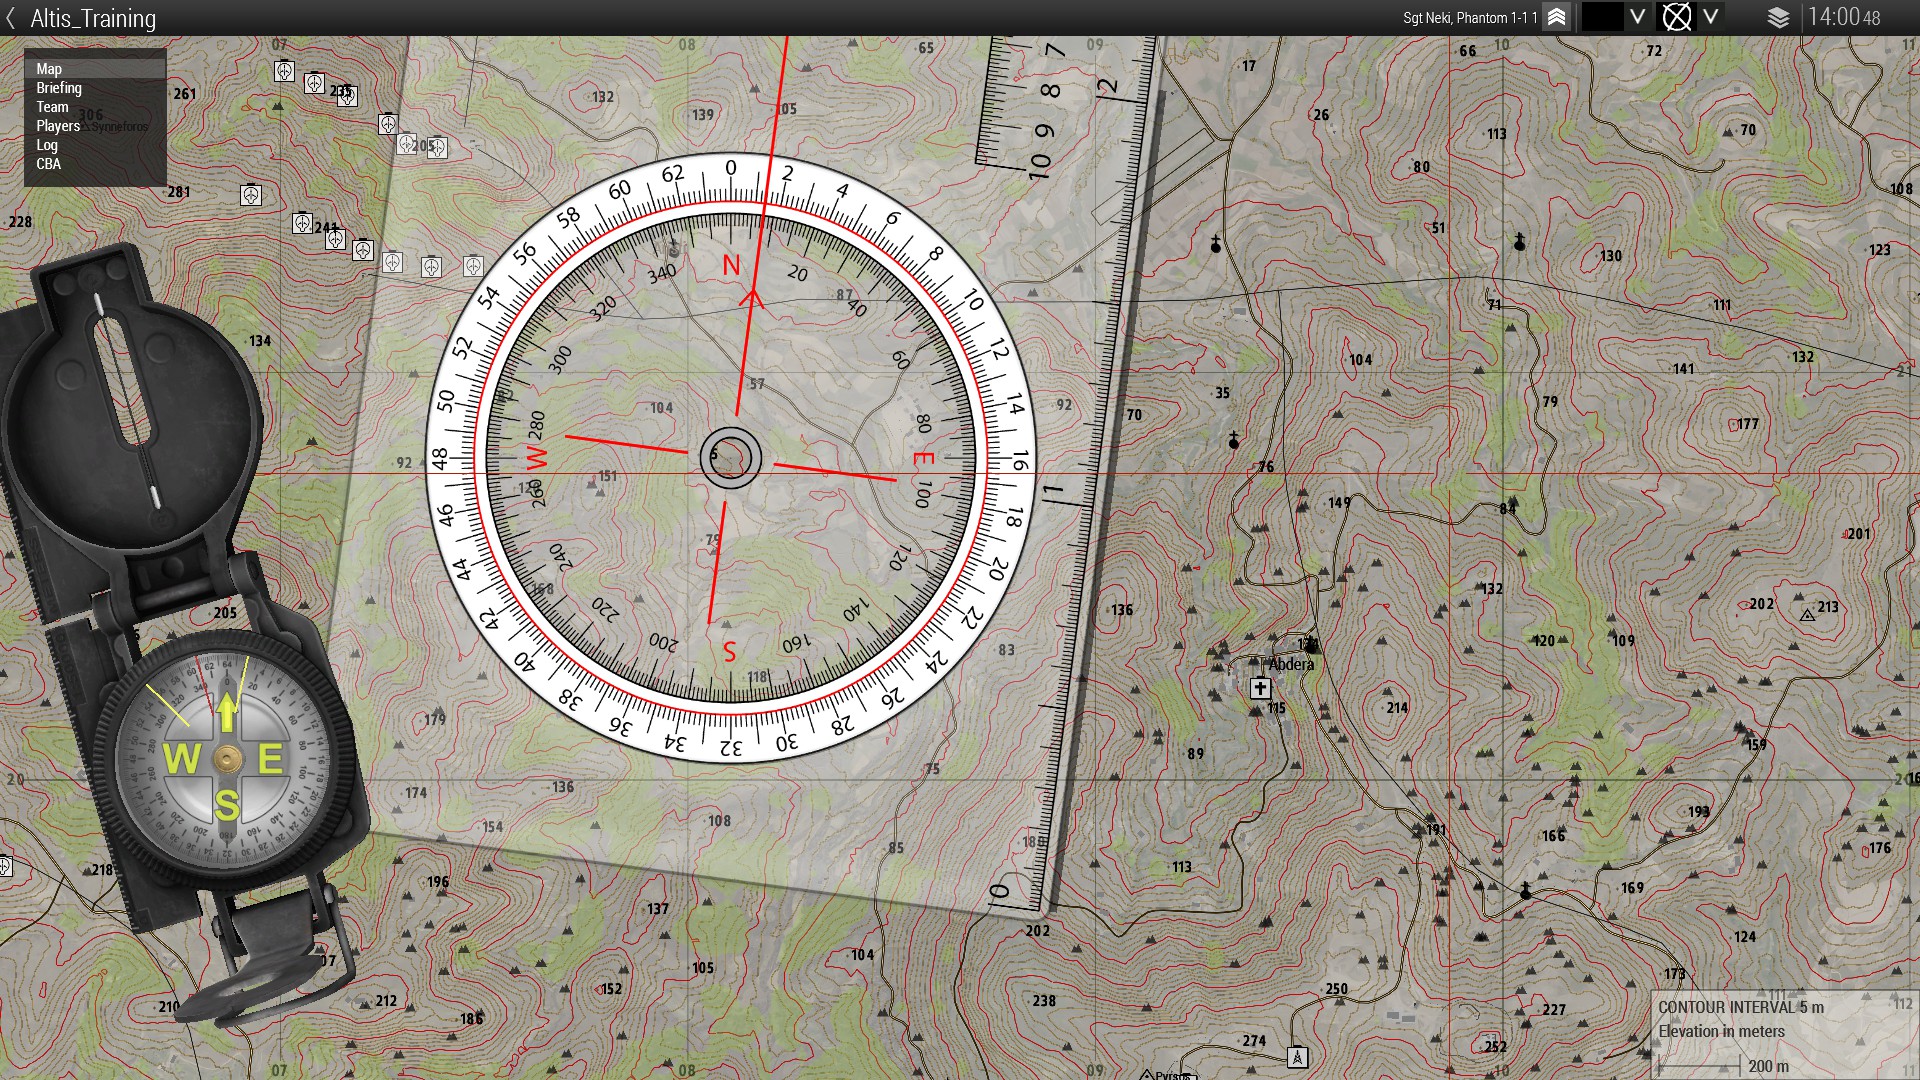Screen dimensions: 1920x1080
Task: Open the Team menu entry
Action: (x=52, y=107)
